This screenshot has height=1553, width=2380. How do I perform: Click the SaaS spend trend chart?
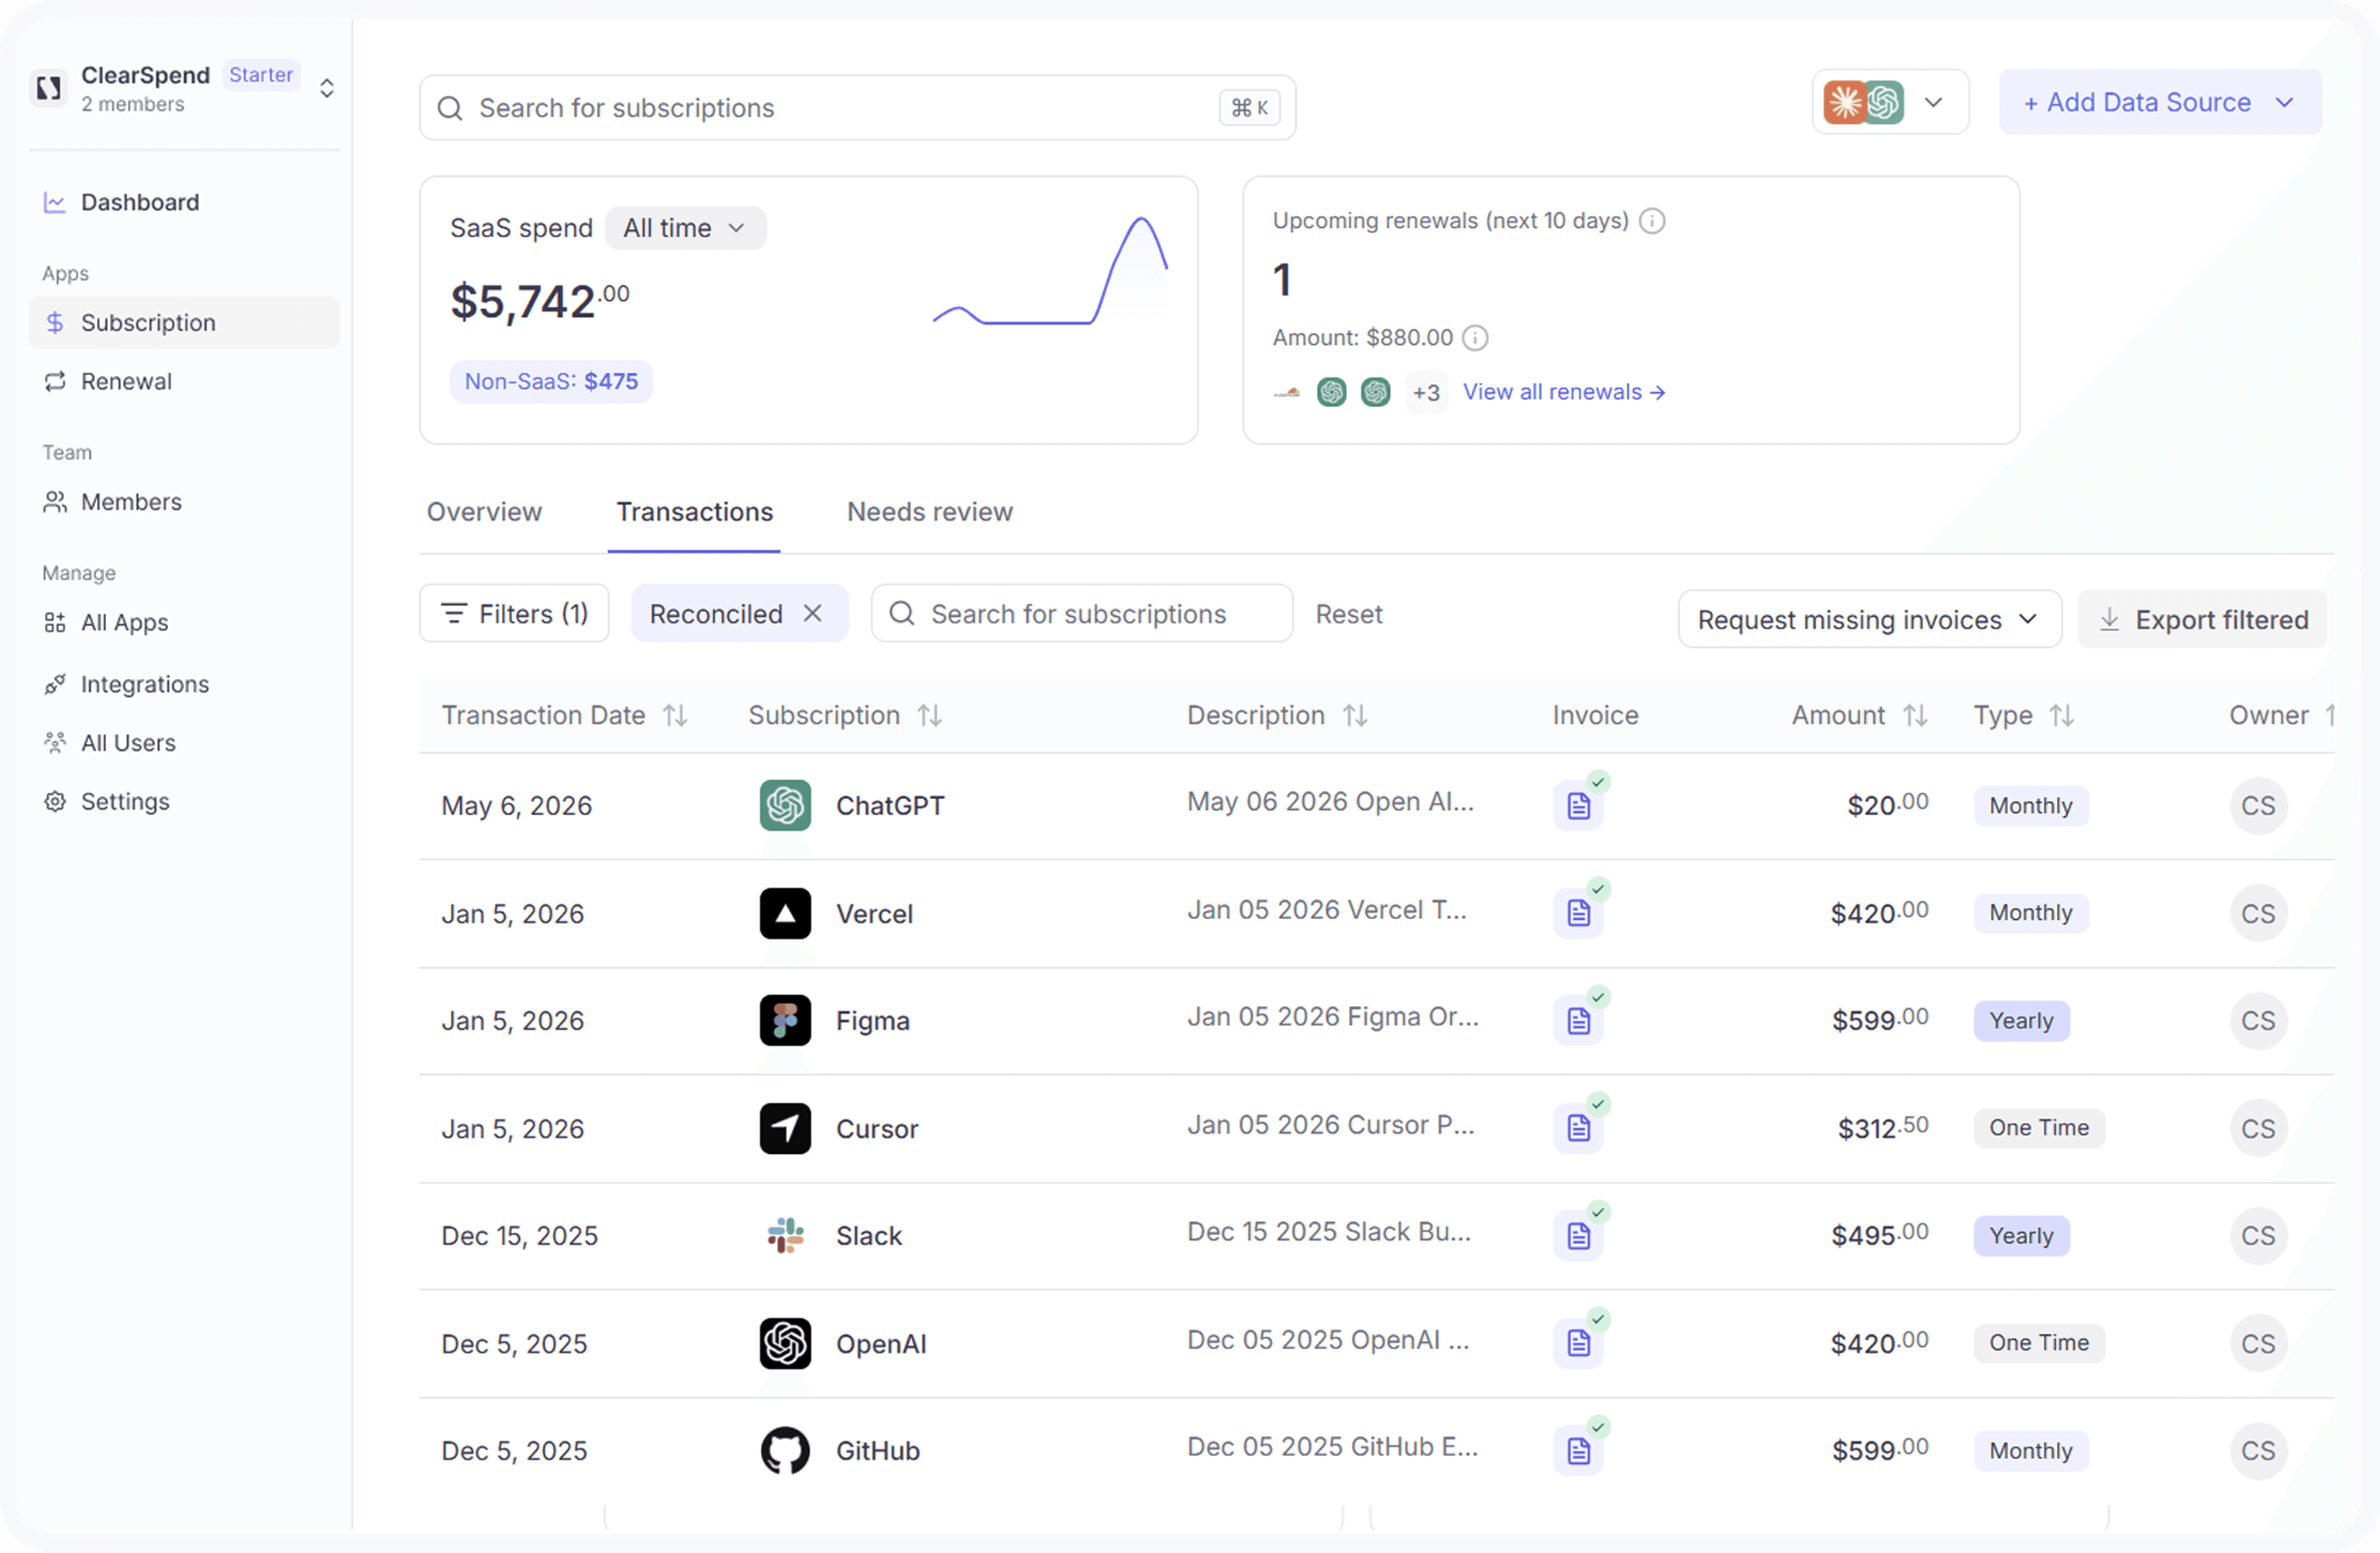coord(1050,270)
